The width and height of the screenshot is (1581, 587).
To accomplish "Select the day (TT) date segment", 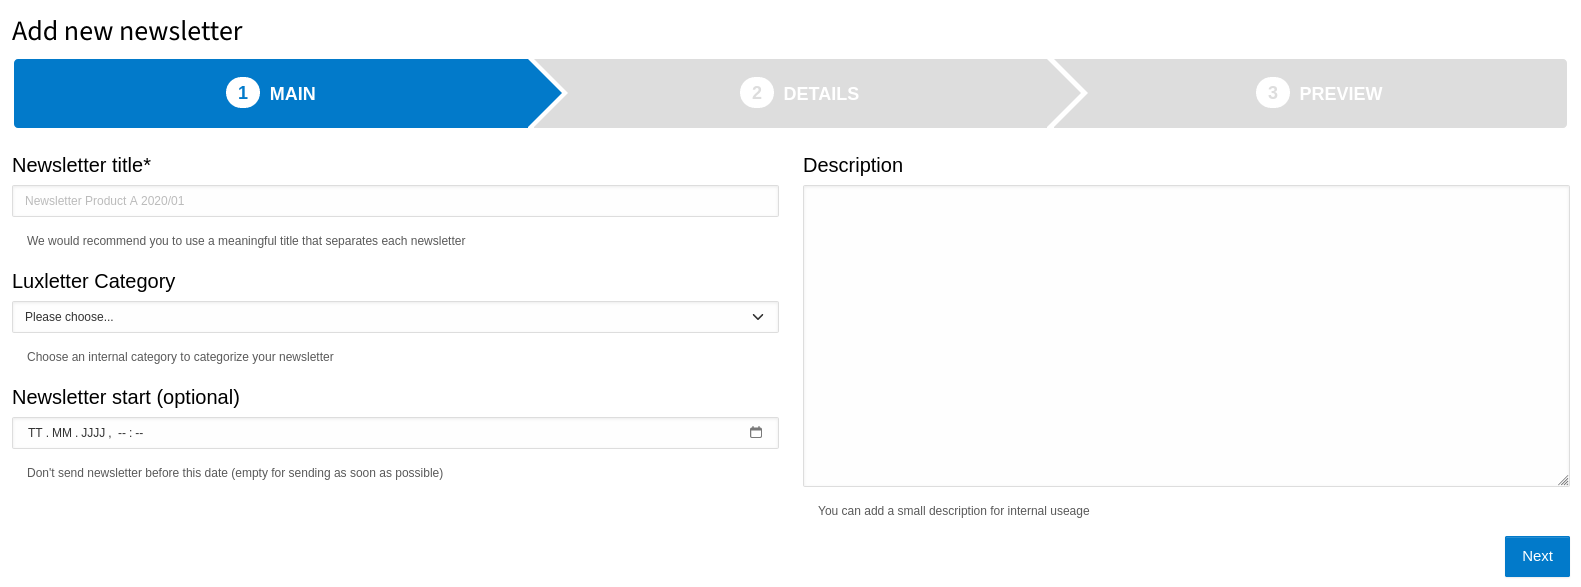I will click(35, 433).
